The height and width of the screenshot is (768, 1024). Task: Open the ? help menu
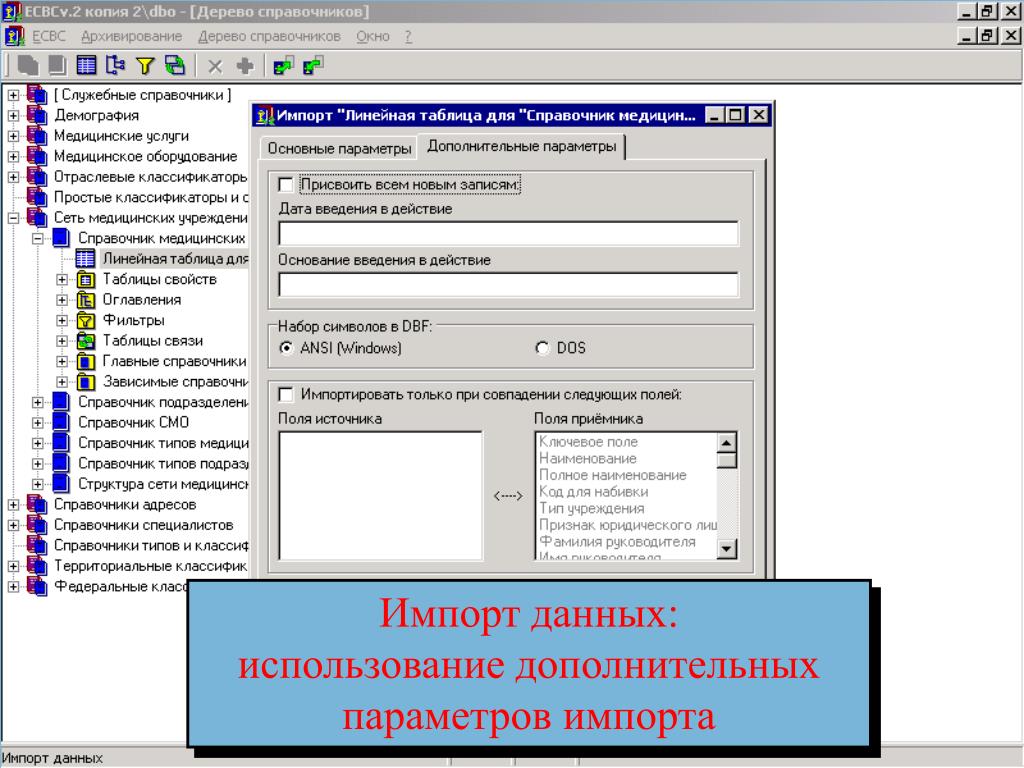(x=408, y=37)
